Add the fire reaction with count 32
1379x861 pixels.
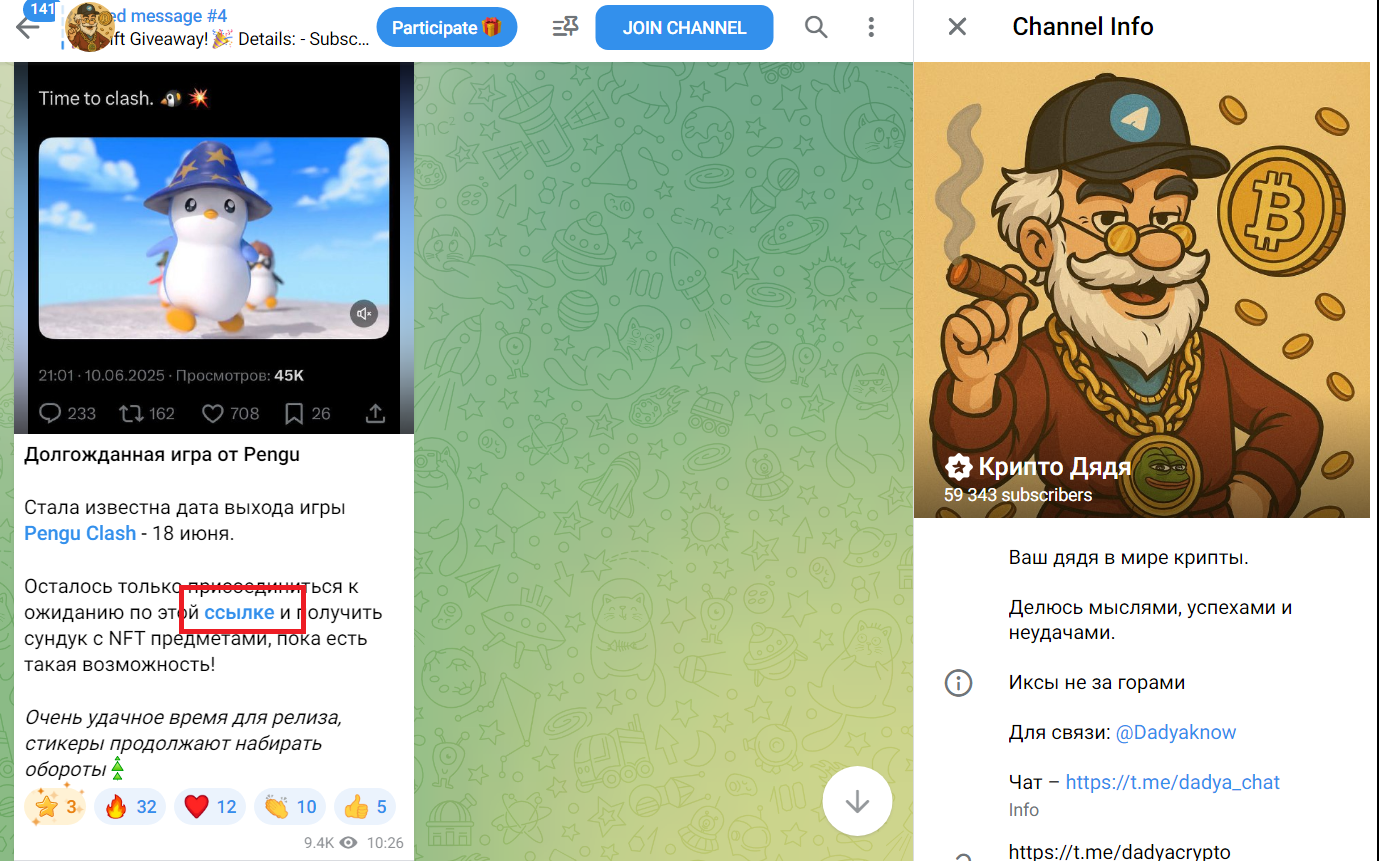pos(131,806)
